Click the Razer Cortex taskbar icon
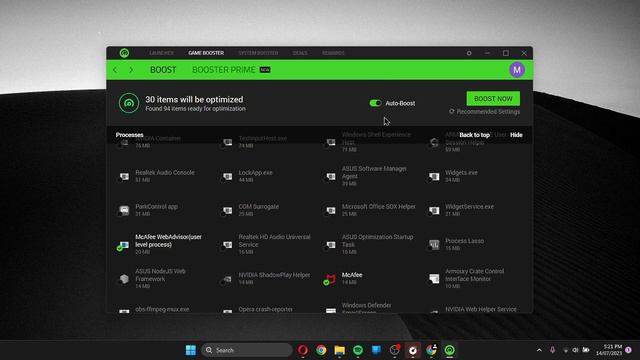Screen dimensions: 640x360 tap(449, 350)
